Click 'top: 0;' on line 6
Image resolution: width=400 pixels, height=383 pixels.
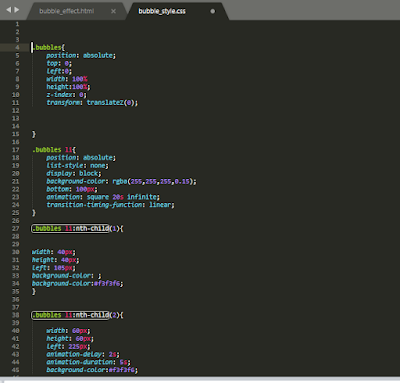click(59, 63)
